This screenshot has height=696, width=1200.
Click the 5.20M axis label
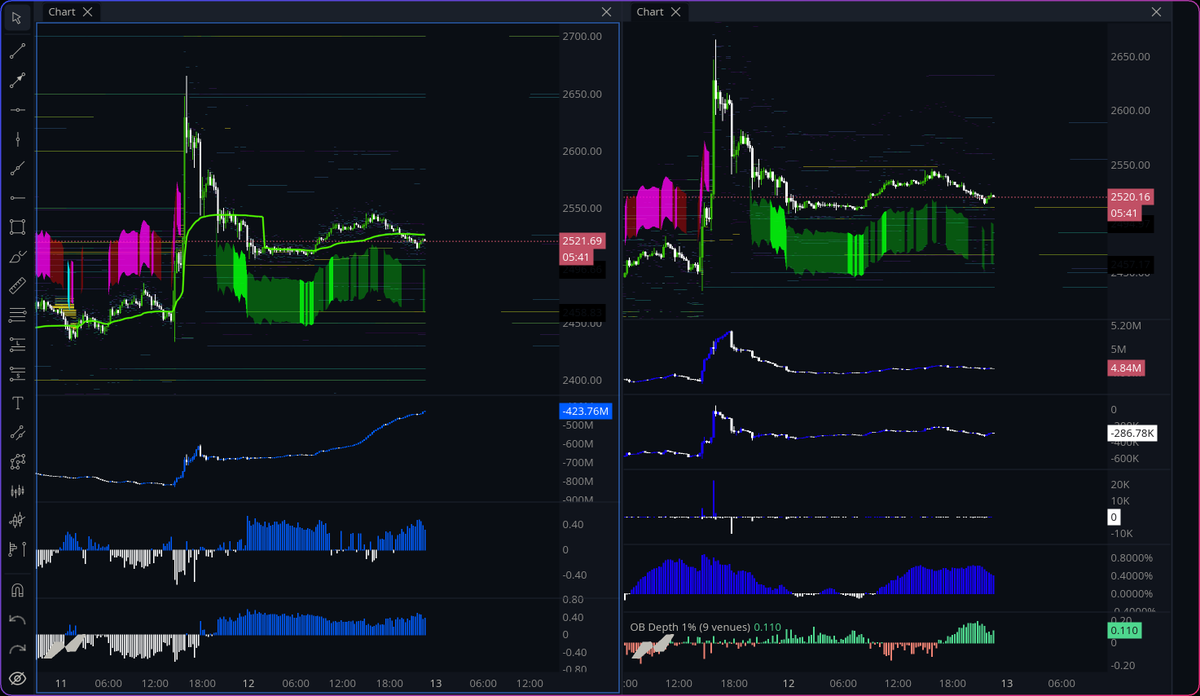pyautogui.click(x=1127, y=326)
